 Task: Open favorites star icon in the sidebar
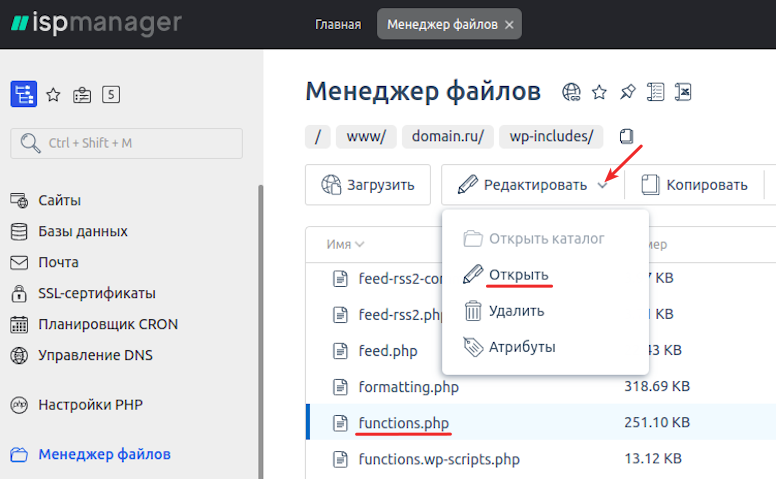(53, 95)
